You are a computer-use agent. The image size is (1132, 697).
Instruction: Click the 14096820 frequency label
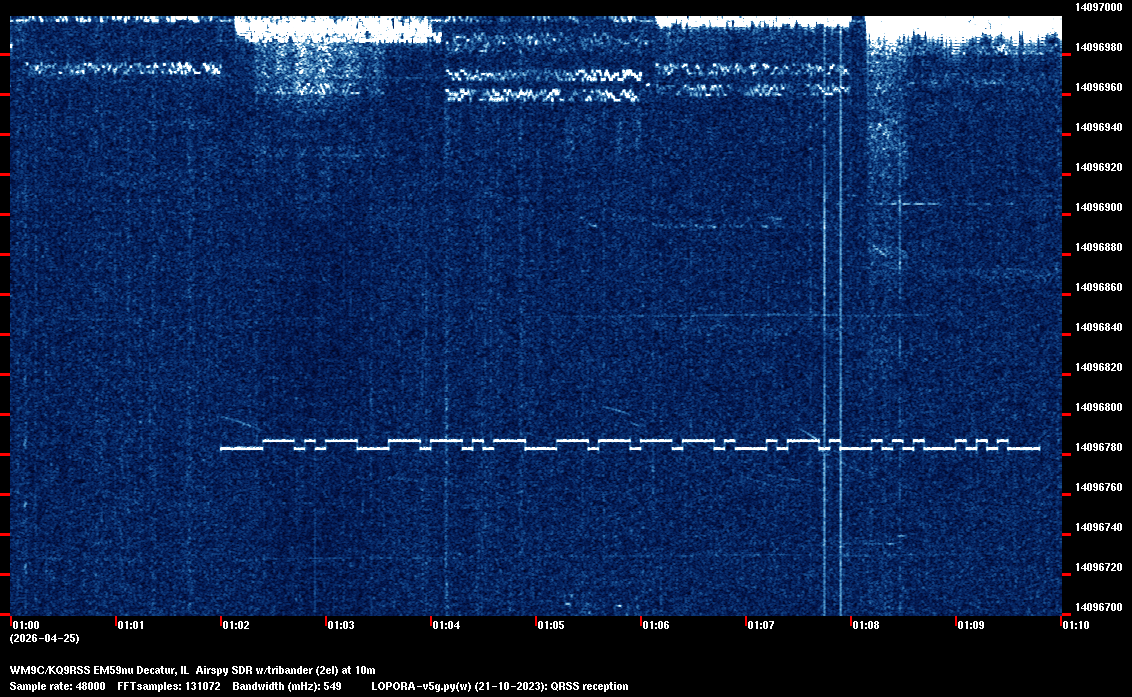click(1099, 367)
